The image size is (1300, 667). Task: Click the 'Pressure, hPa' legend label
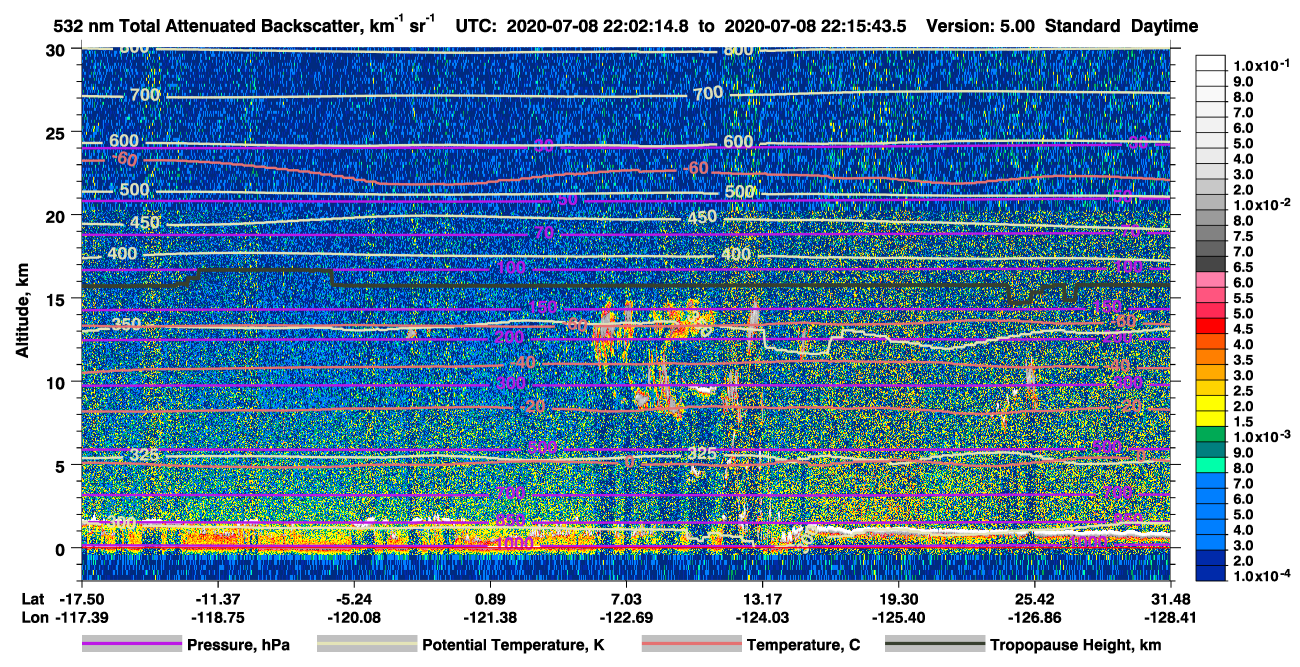240,645
